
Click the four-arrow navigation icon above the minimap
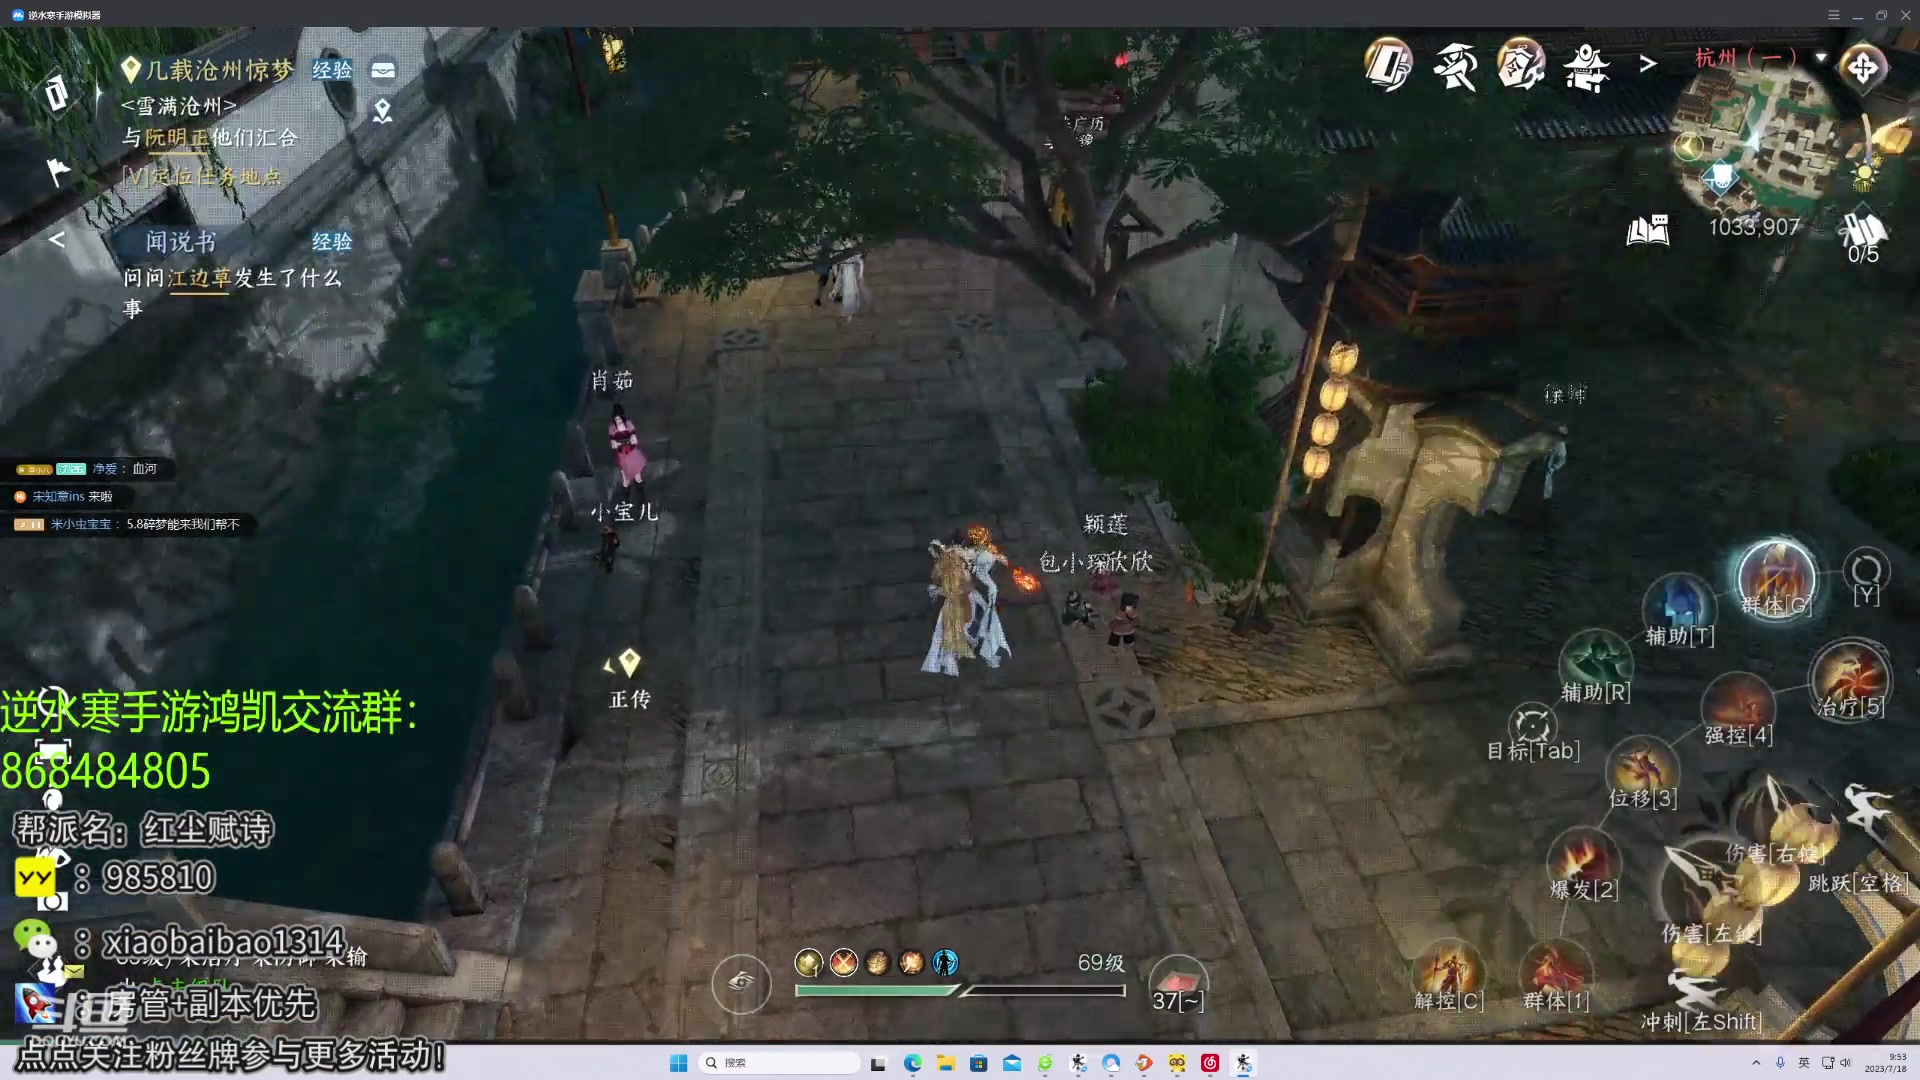point(1862,68)
